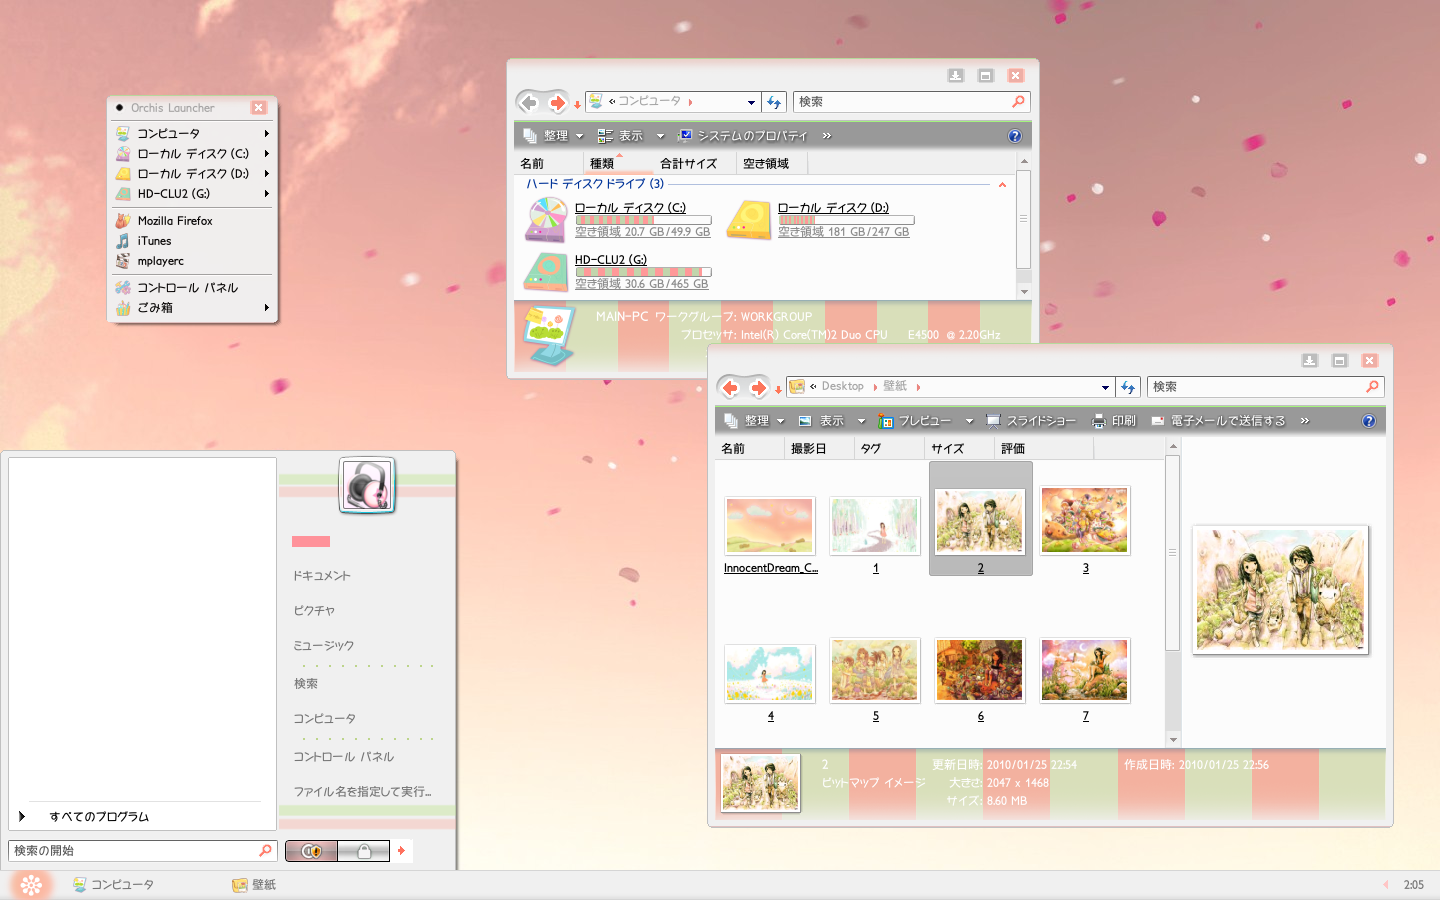Open the プレビュー dropdown in 壁紙 window
Viewport: 1440px width, 900px height.
coord(969,421)
